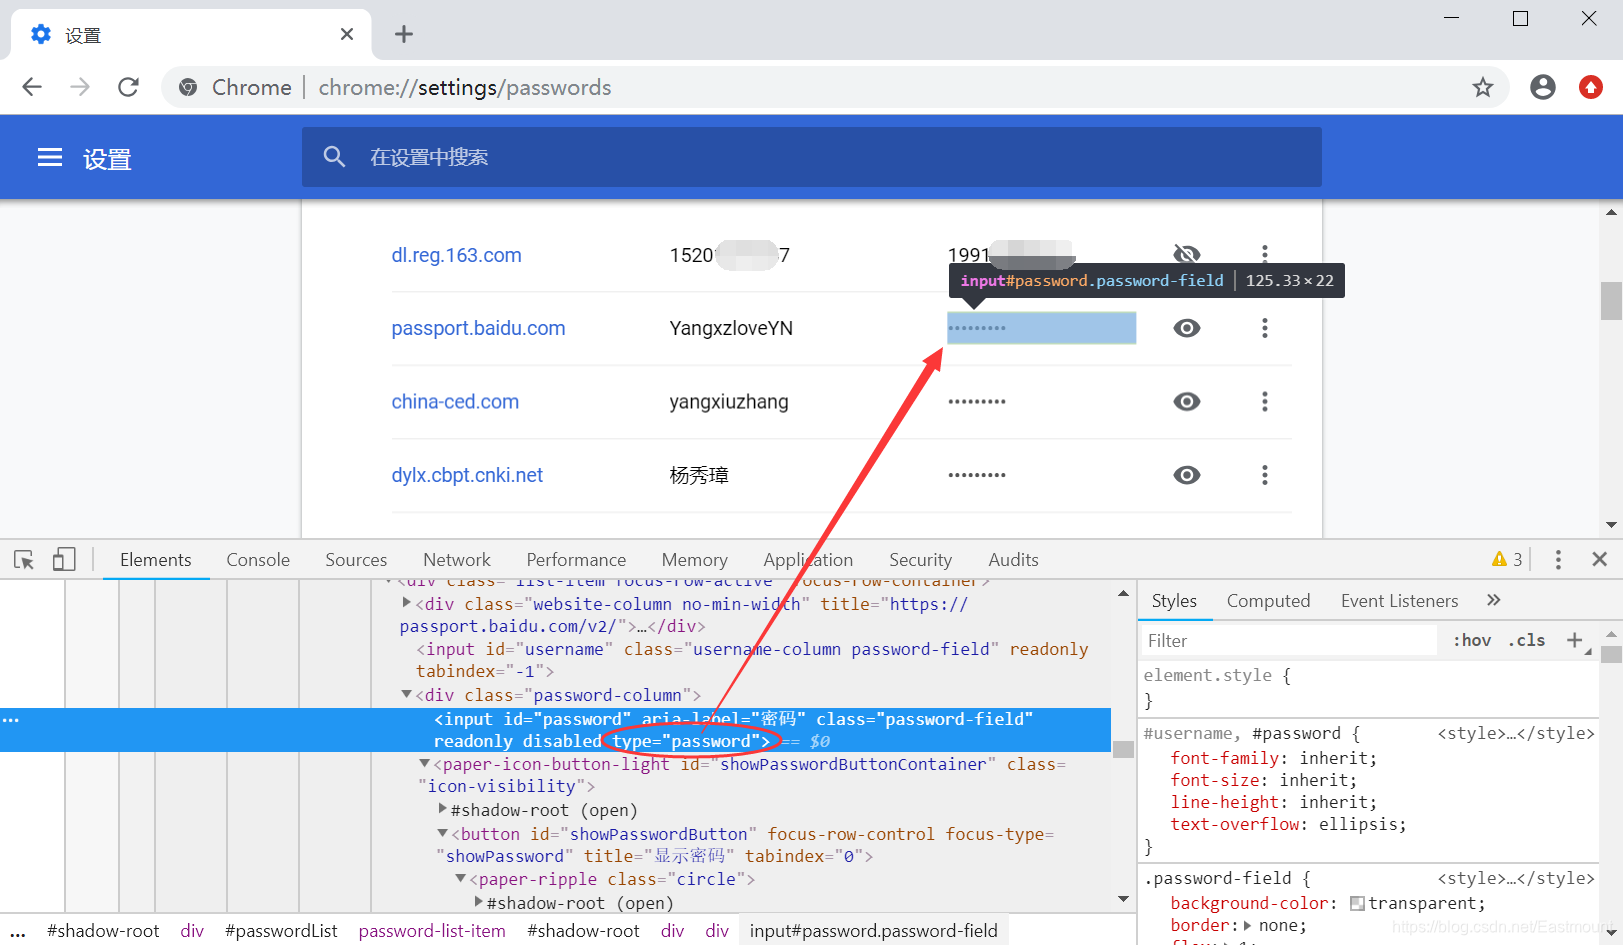Open the dylx.cbpt.cnki.net link
This screenshot has height=945, width=1623.
coord(467,475)
